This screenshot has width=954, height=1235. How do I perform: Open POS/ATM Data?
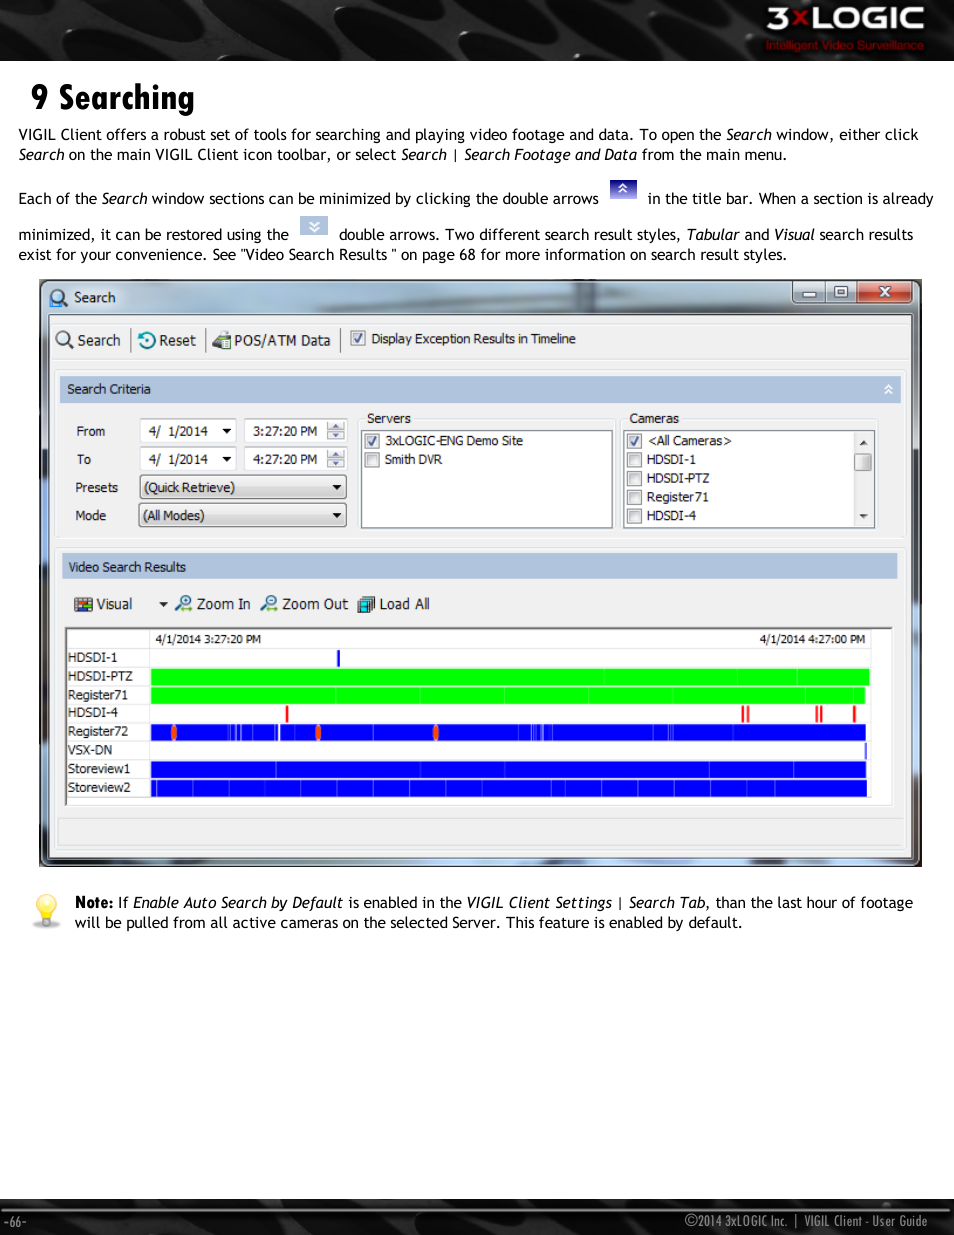click(x=271, y=340)
